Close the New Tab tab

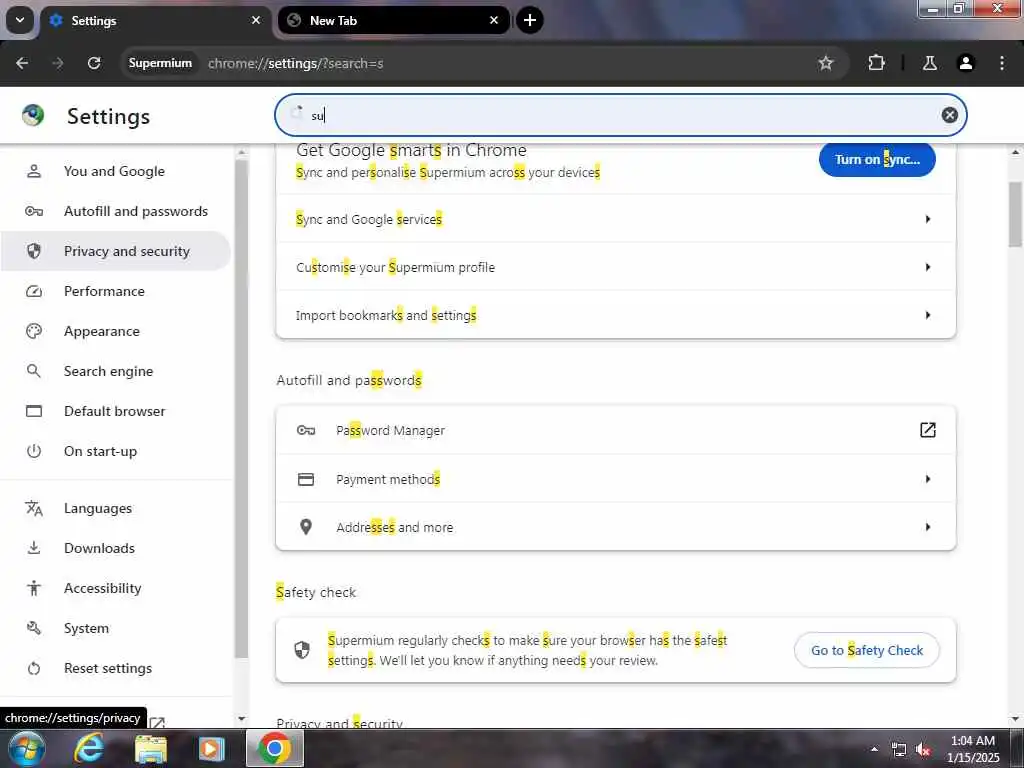(494, 20)
